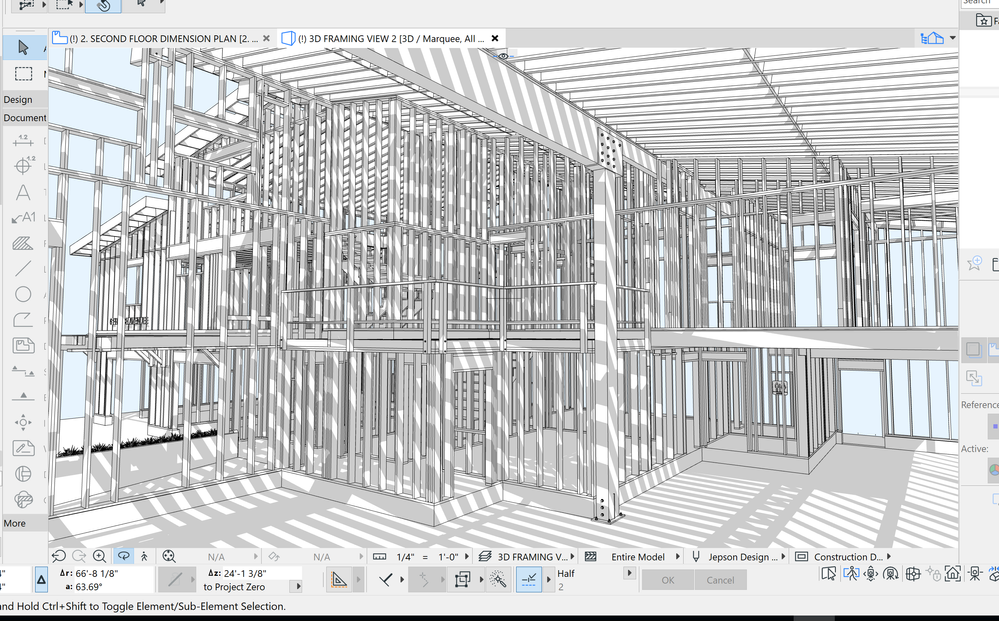999x621 pixels.
Task: Toggle the guide lines ruler button
Action: click(x=339, y=580)
